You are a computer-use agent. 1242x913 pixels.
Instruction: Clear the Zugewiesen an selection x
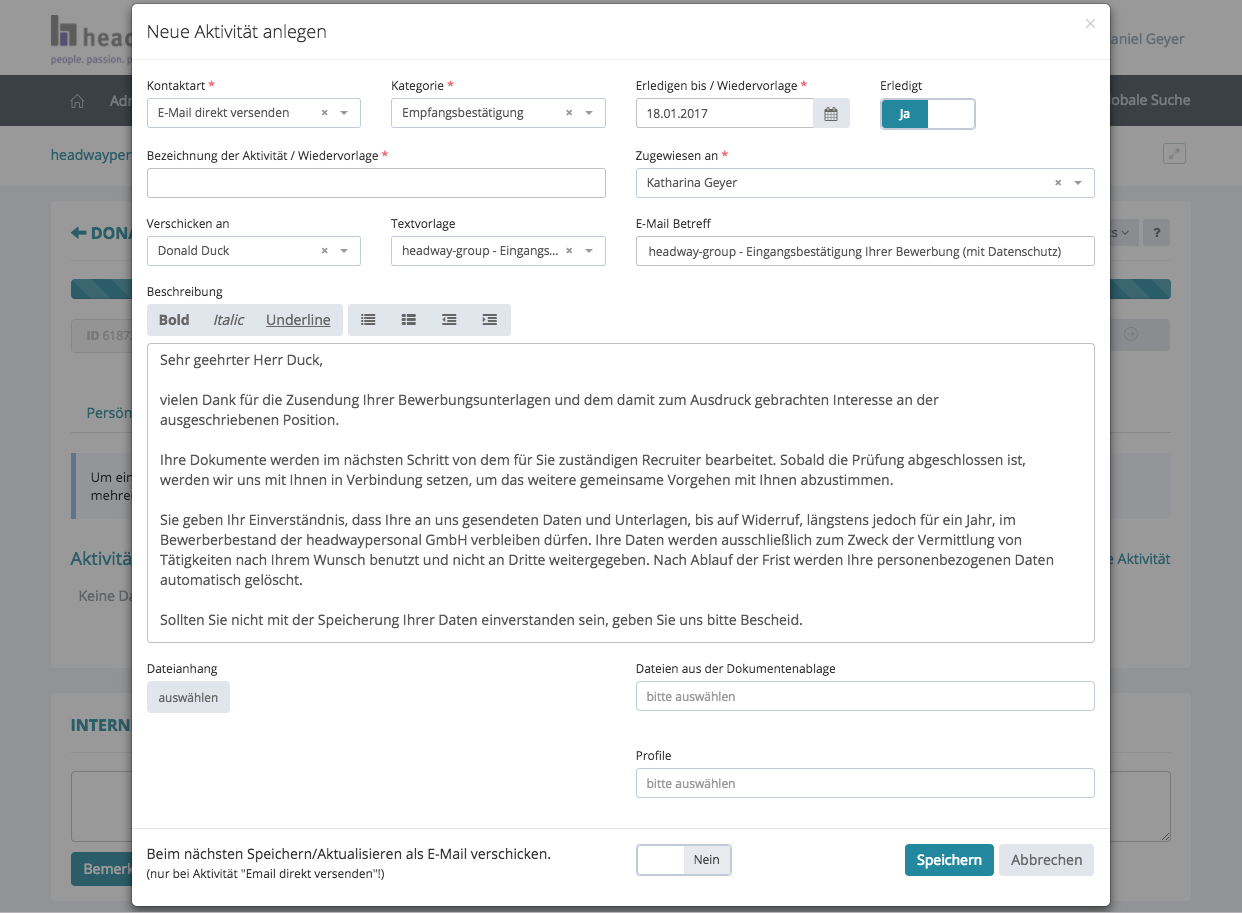point(1058,183)
